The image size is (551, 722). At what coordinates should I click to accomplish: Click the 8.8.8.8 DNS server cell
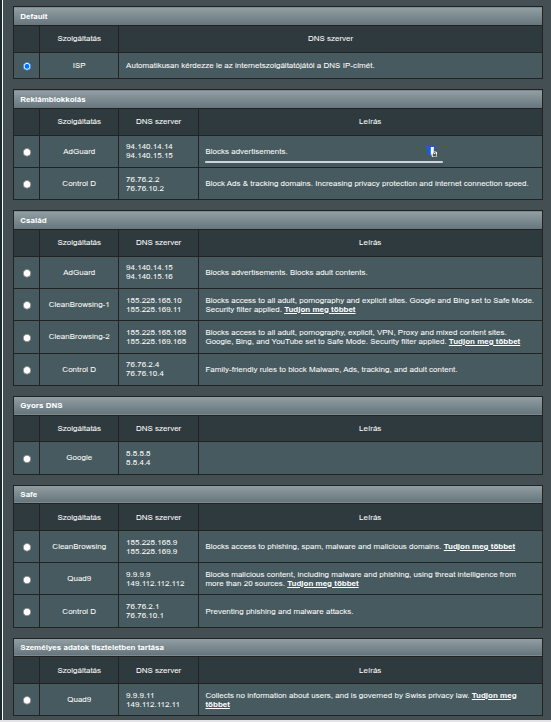tap(158, 458)
